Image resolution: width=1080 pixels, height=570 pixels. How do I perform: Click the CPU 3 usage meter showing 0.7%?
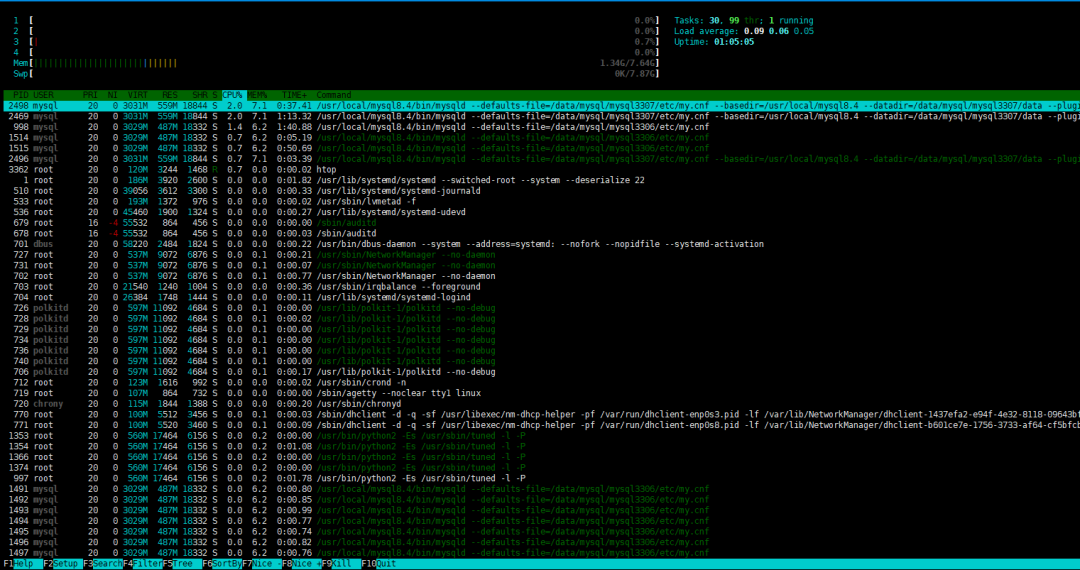pyautogui.click(x=336, y=42)
